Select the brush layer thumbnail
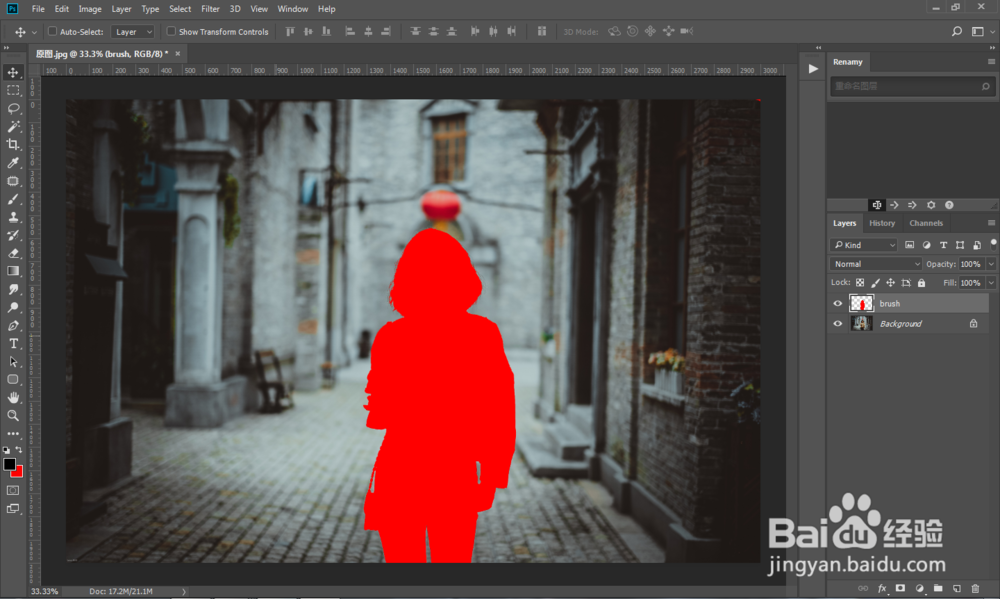The height and width of the screenshot is (599, 1000). pyautogui.click(x=861, y=304)
